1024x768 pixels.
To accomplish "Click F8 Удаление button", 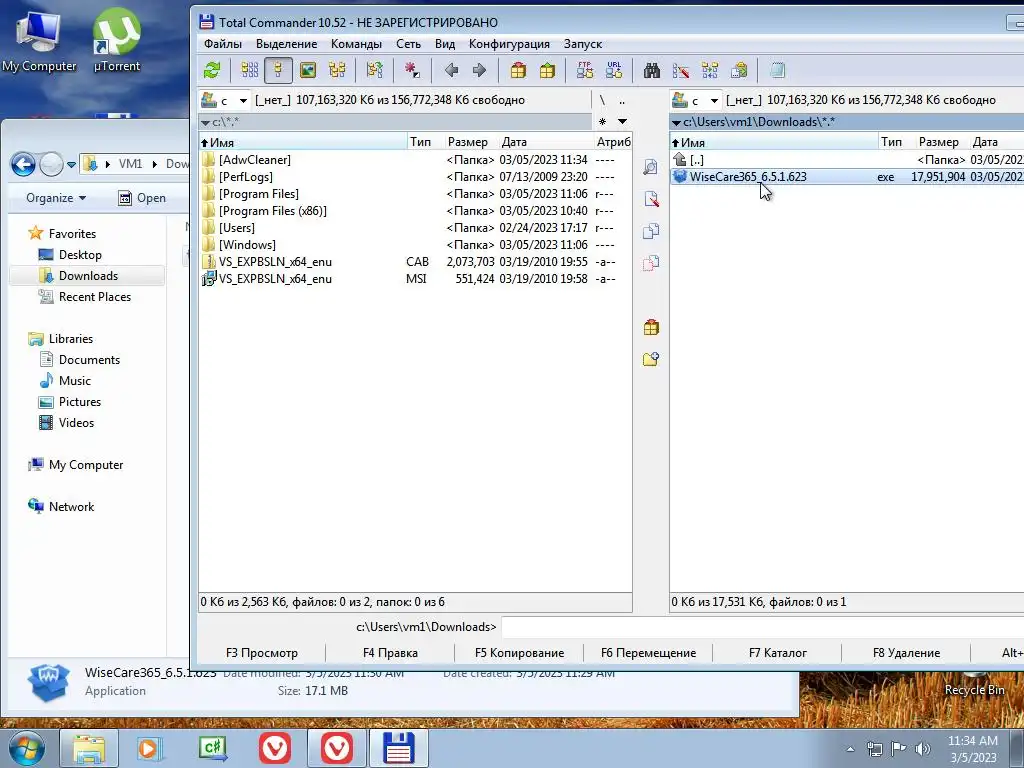I will pos(906,652).
